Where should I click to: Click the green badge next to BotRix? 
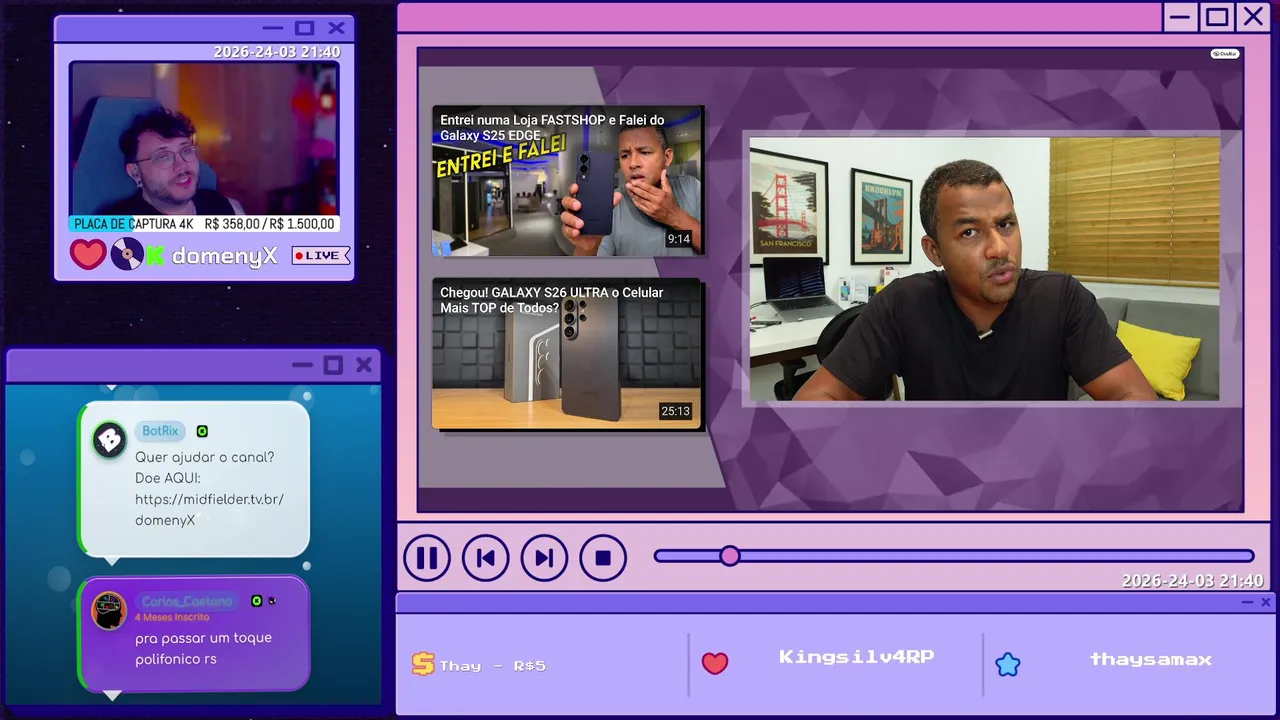202,431
